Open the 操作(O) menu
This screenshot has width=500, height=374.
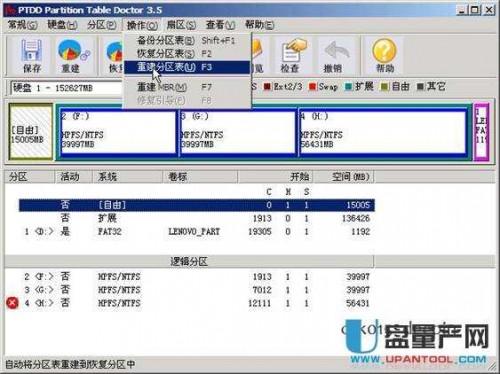click(x=142, y=25)
